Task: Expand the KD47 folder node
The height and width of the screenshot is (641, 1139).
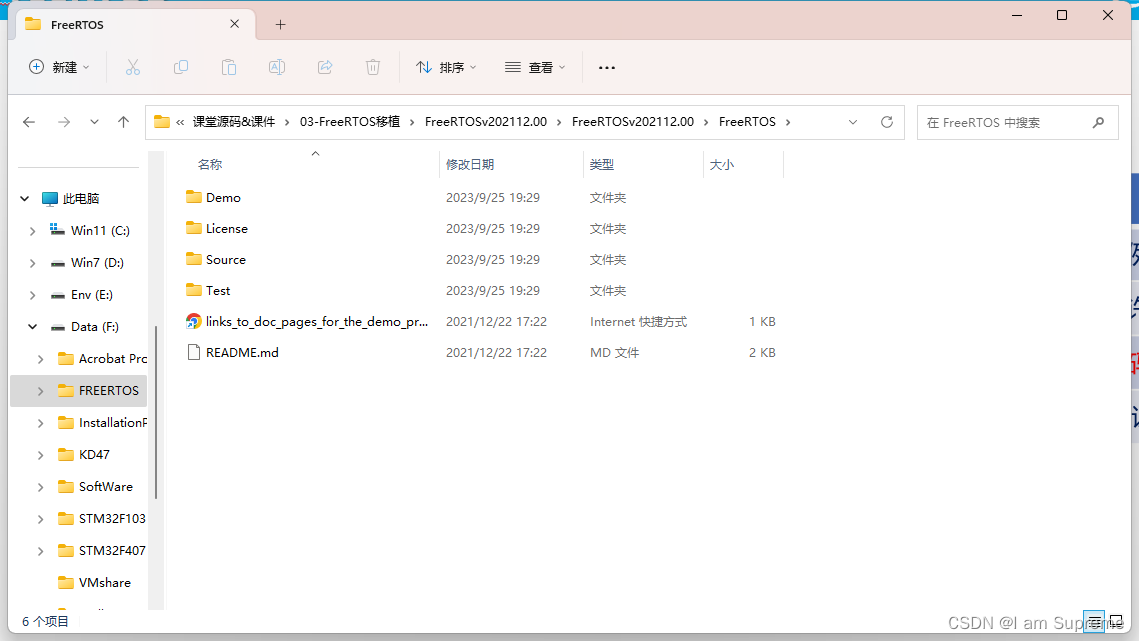Action: pyautogui.click(x=41, y=455)
